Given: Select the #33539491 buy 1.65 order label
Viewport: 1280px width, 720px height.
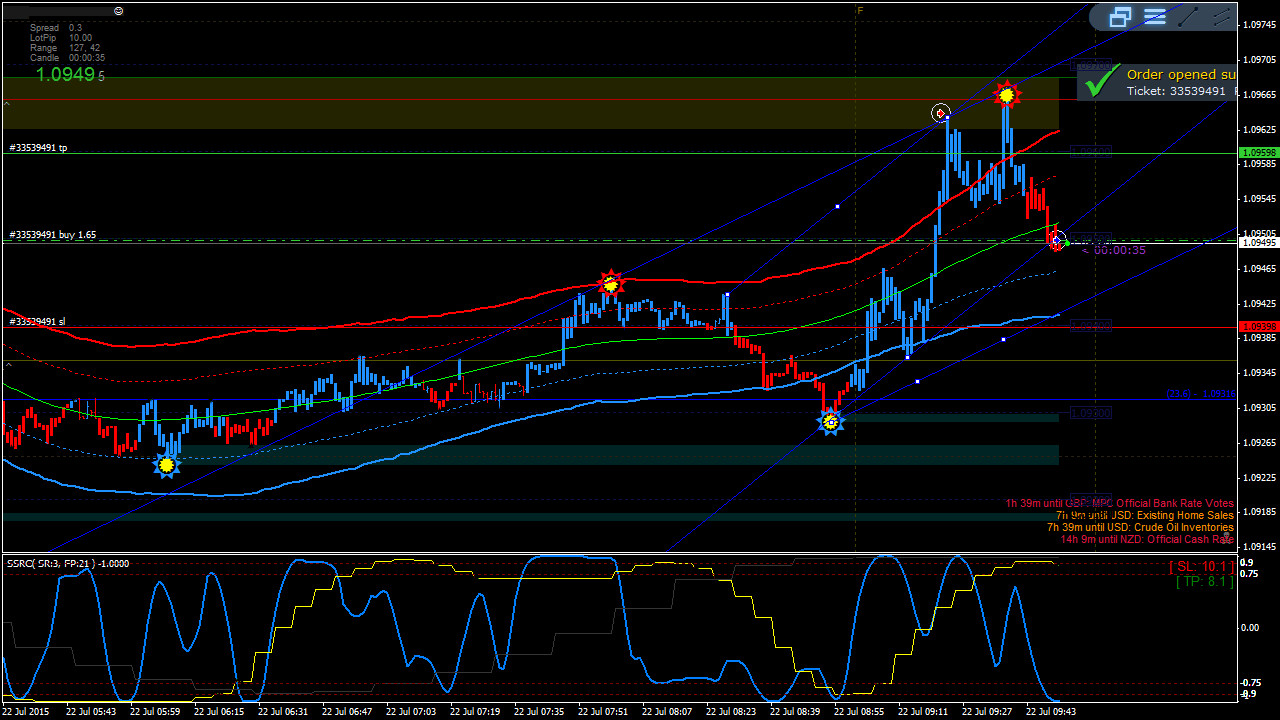Looking at the screenshot, I should coord(53,235).
